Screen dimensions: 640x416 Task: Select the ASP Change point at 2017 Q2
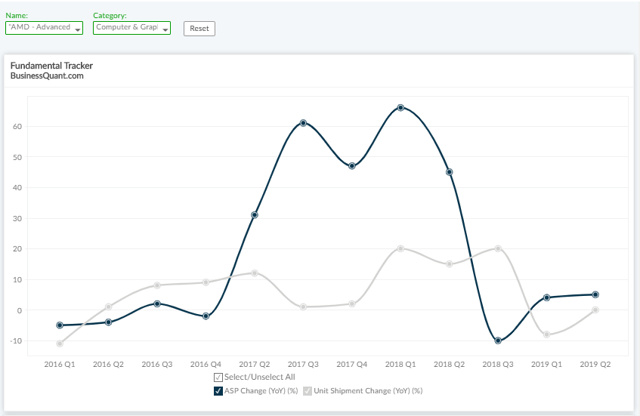(255, 215)
